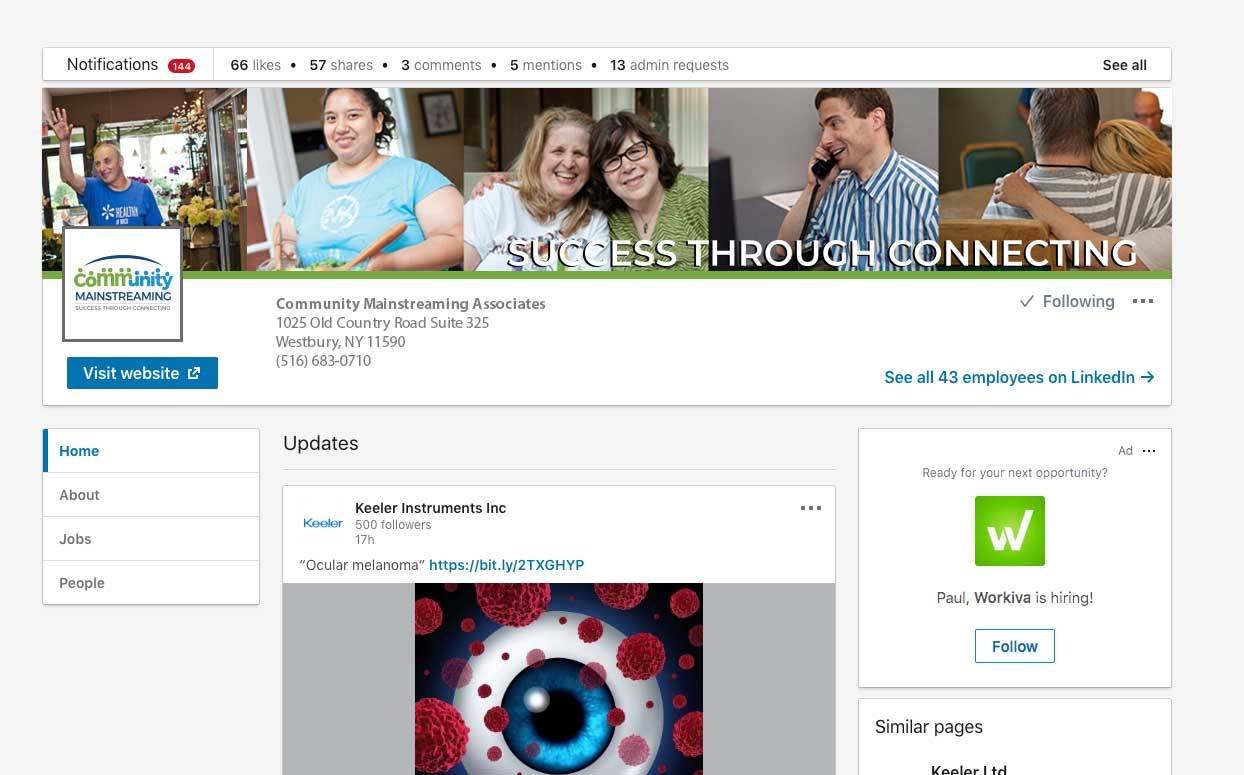
Task: Switch to the Jobs tab
Action: (151, 539)
